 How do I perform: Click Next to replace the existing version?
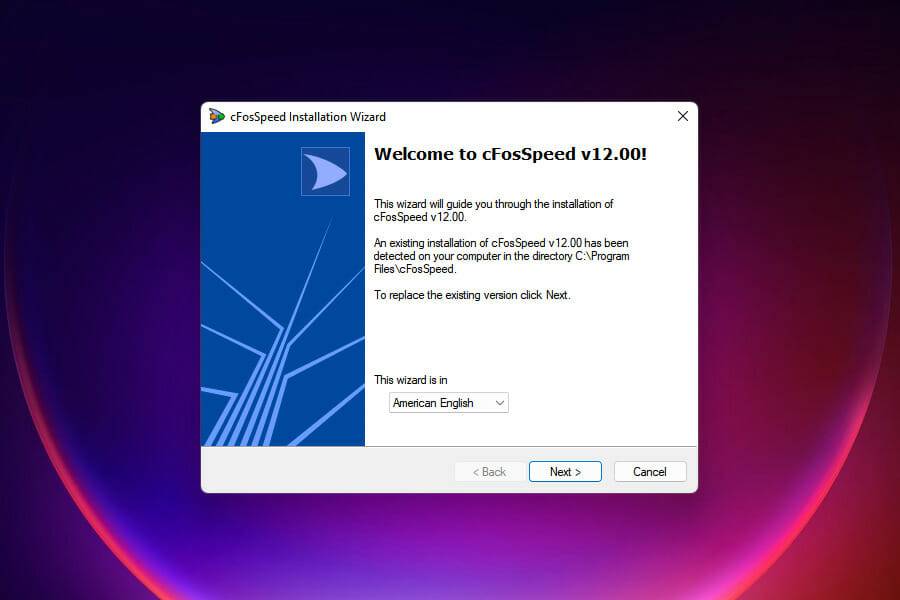[x=564, y=471]
